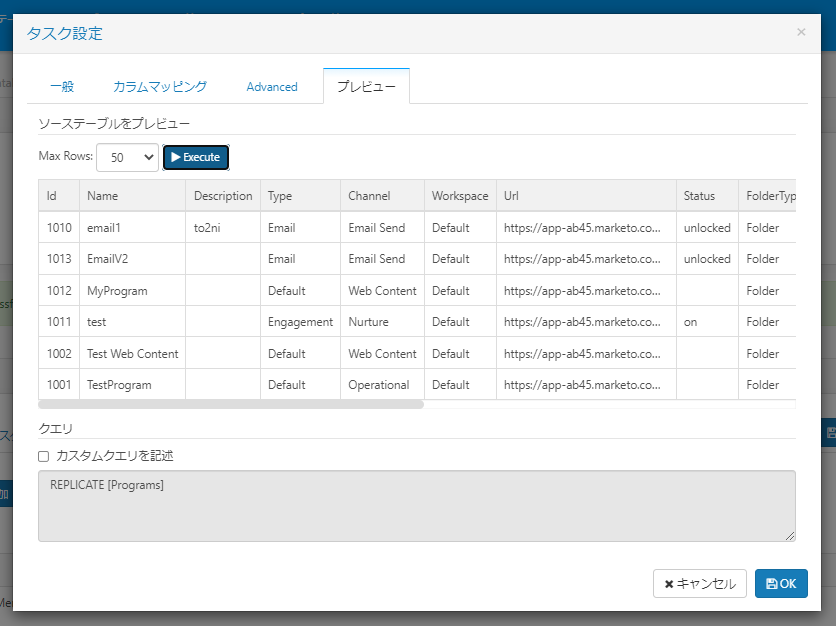Click the クエリ section heading
836x626 pixels.
click(55, 428)
